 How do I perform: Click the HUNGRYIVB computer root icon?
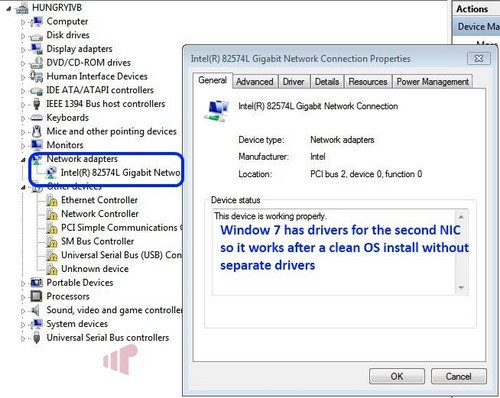[22, 8]
